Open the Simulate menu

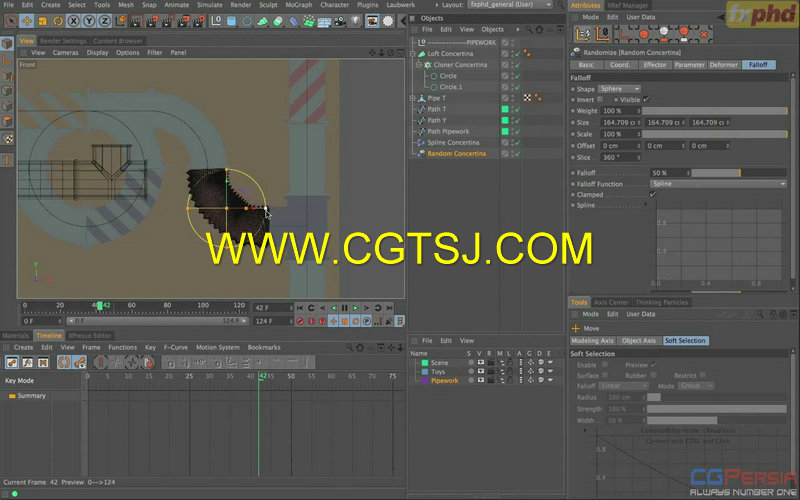pos(209,5)
